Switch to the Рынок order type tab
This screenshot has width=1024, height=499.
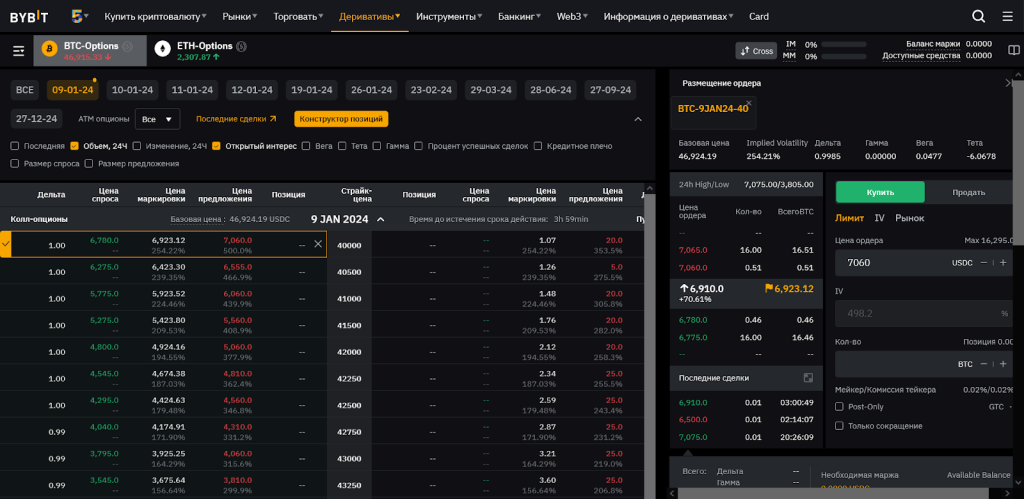(909, 218)
